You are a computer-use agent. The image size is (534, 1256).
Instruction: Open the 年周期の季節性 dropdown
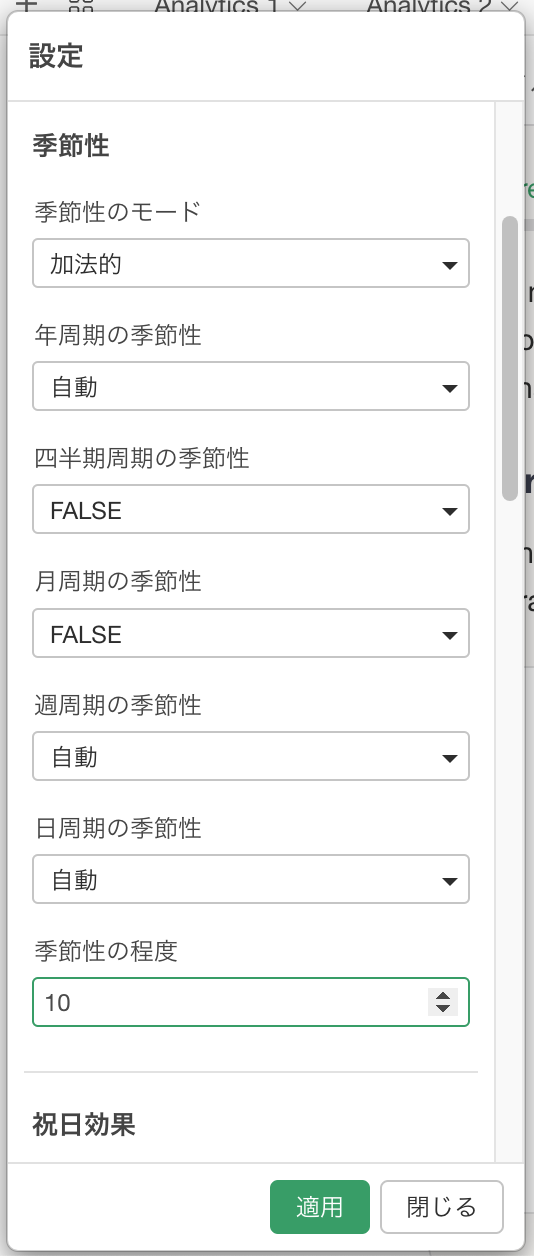pos(251,386)
